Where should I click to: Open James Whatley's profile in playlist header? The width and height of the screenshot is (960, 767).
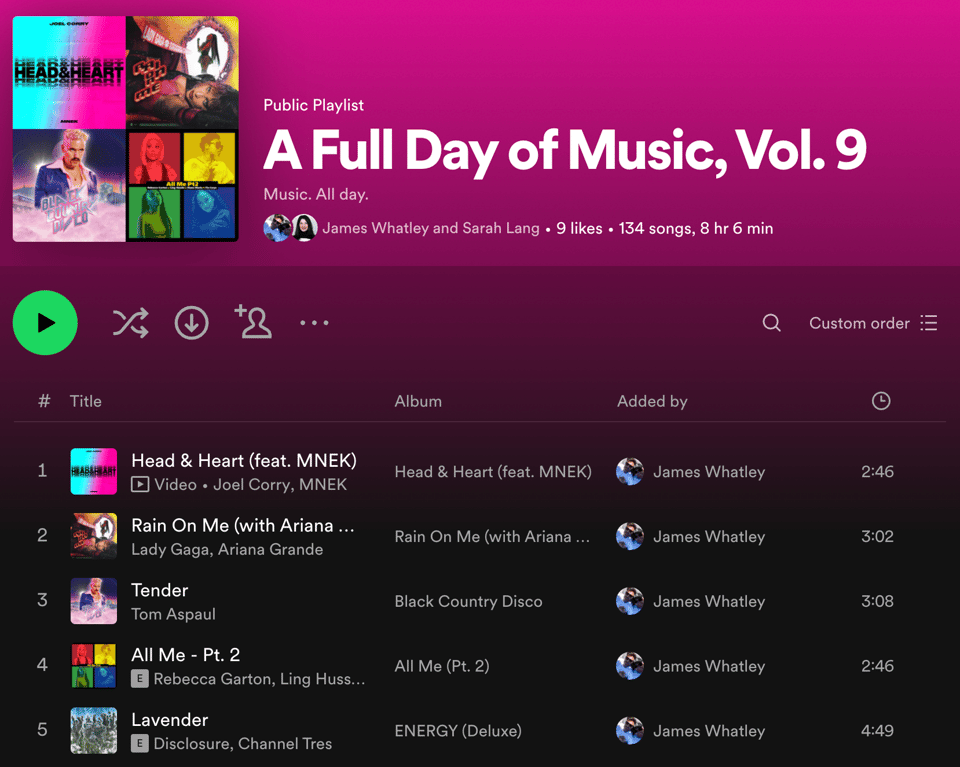375,228
